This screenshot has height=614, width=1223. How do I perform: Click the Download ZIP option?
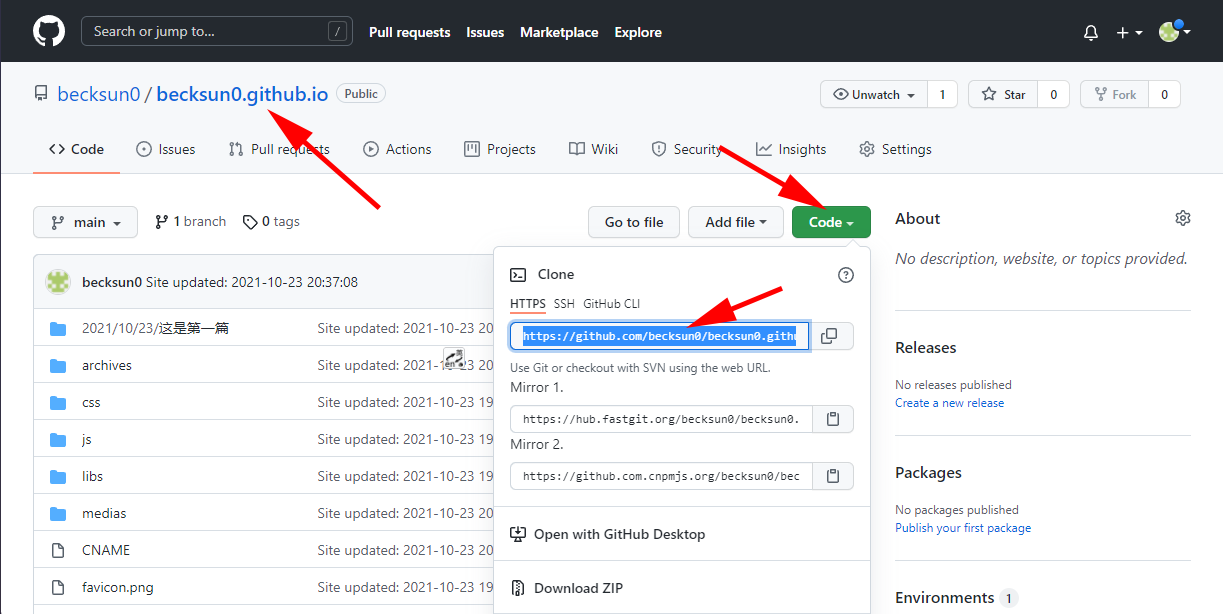pos(682,588)
